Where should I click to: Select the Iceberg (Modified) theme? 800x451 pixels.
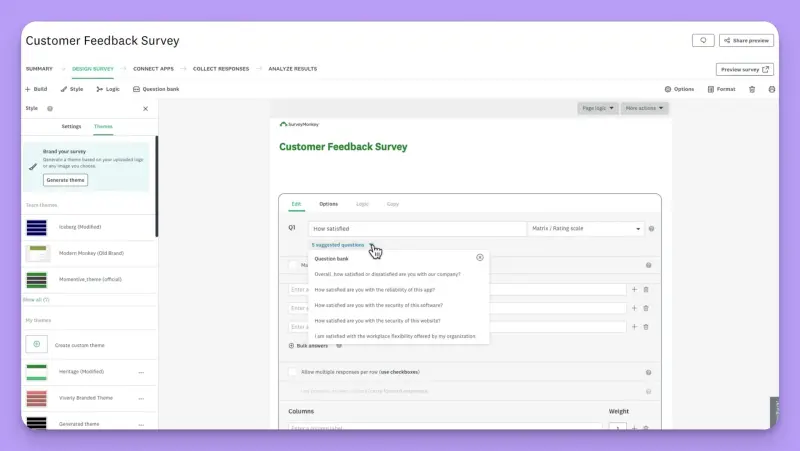(x=89, y=227)
